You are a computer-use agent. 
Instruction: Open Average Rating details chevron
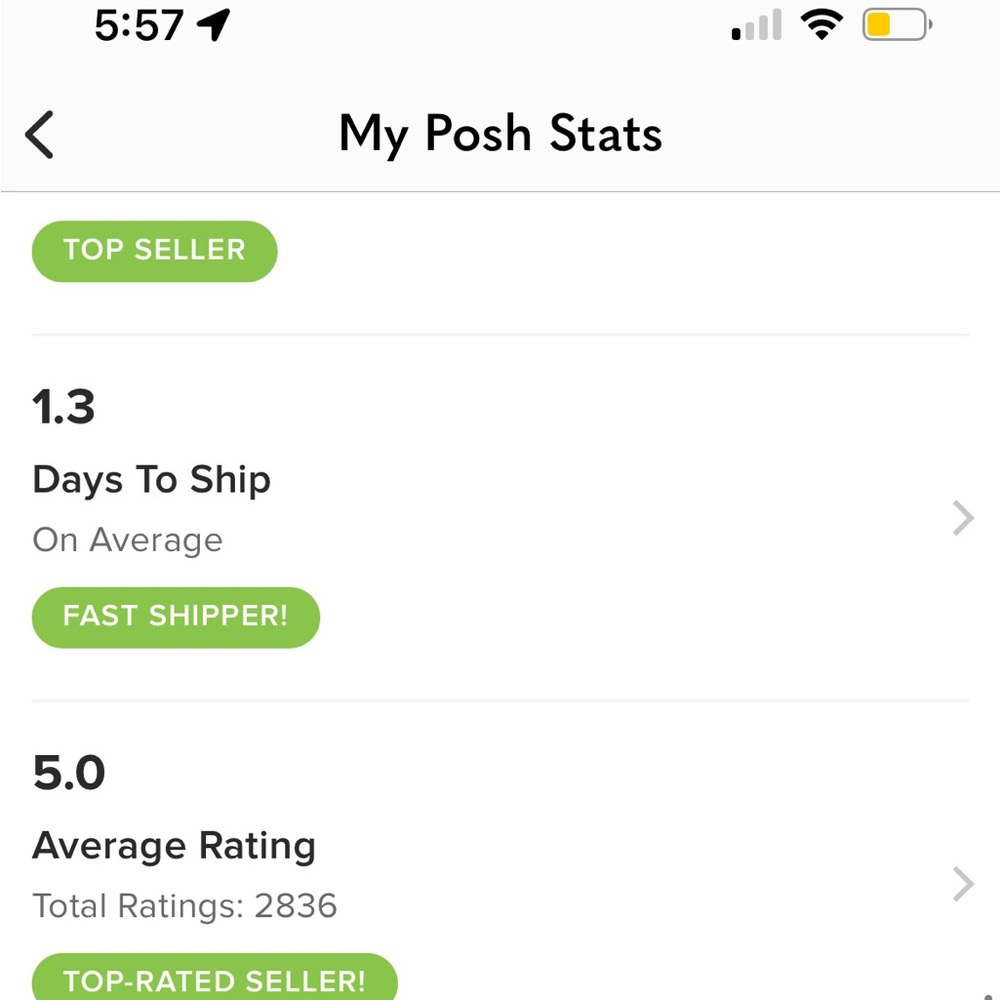point(963,884)
